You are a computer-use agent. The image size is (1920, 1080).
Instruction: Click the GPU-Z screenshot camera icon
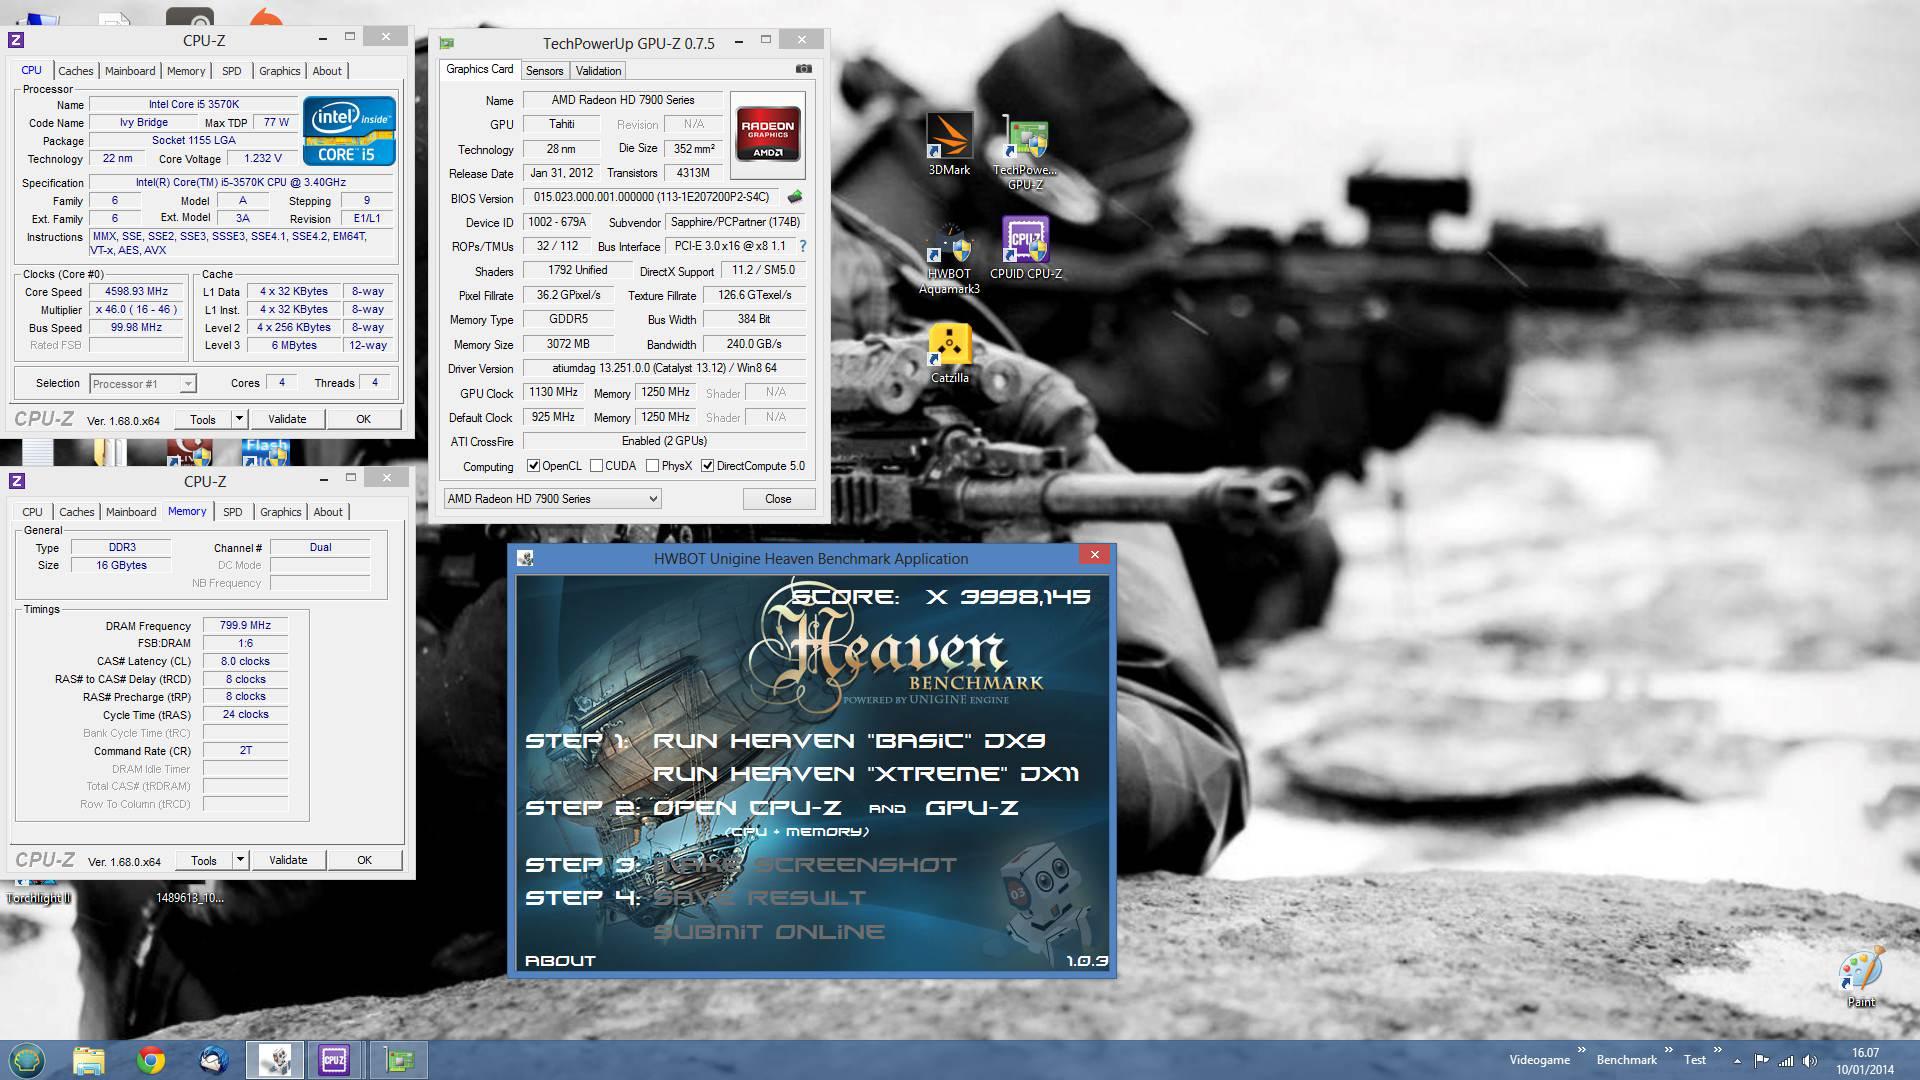pyautogui.click(x=803, y=69)
